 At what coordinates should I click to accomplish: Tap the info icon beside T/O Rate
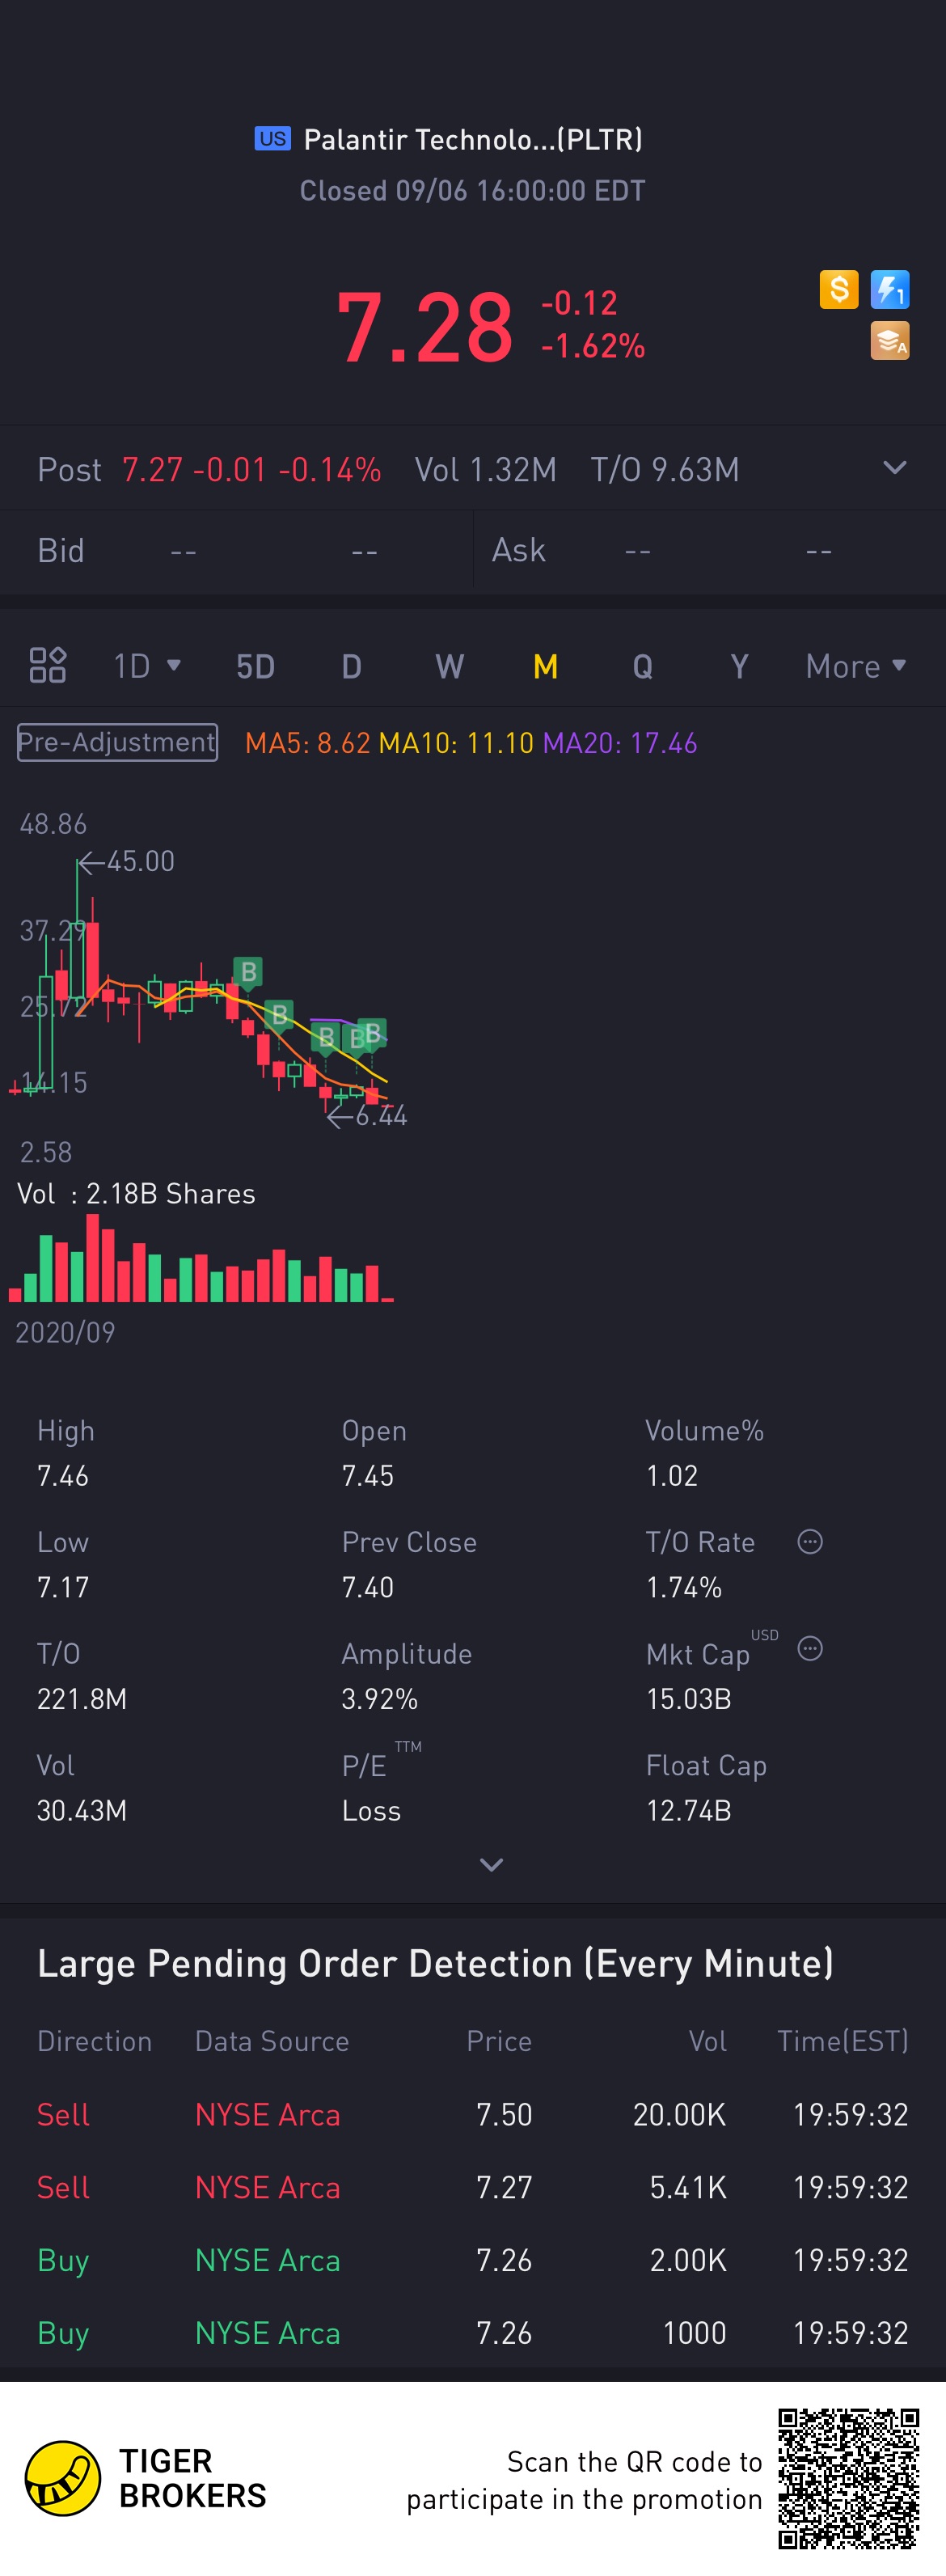pyautogui.click(x=810, y=1542)
